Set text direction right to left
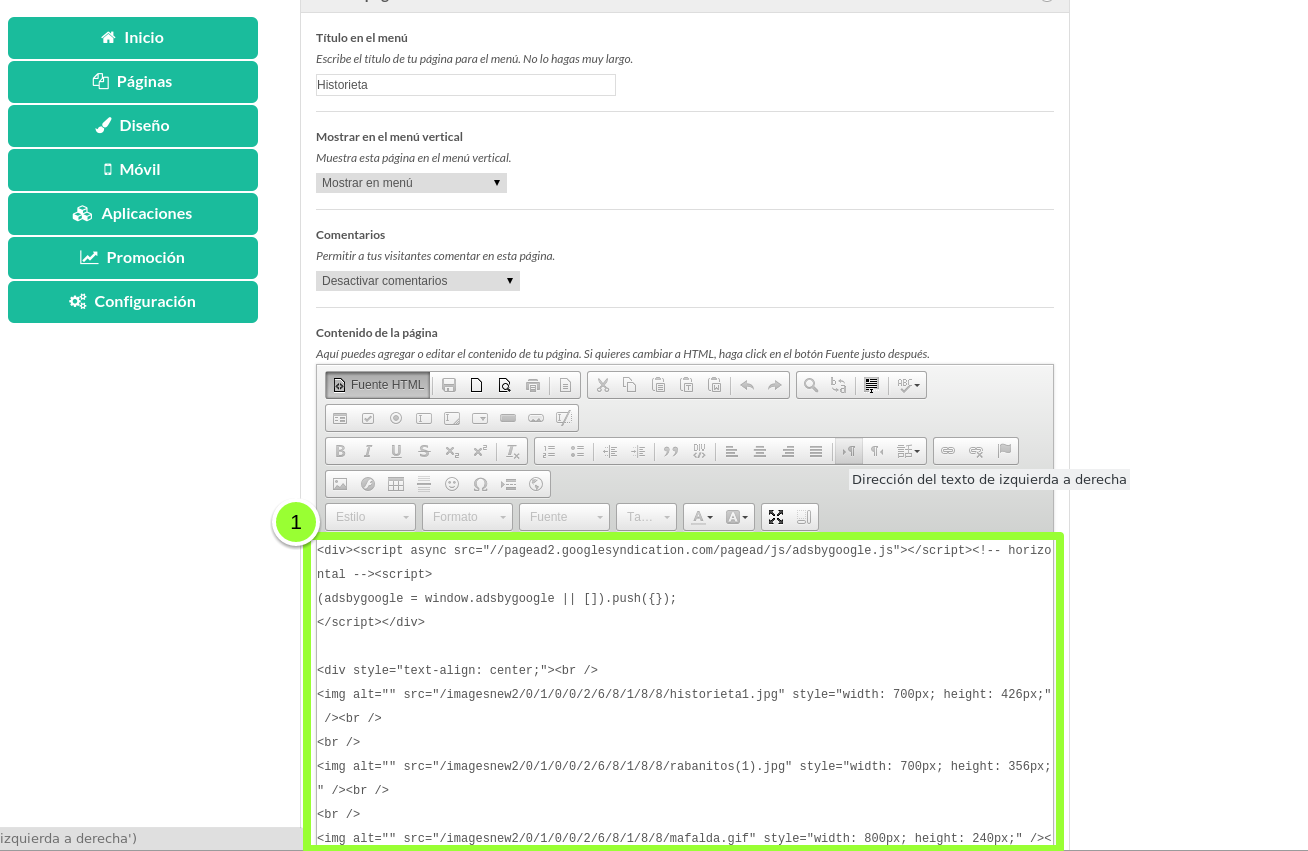The image size is (1308, 851). coord(877,451)
